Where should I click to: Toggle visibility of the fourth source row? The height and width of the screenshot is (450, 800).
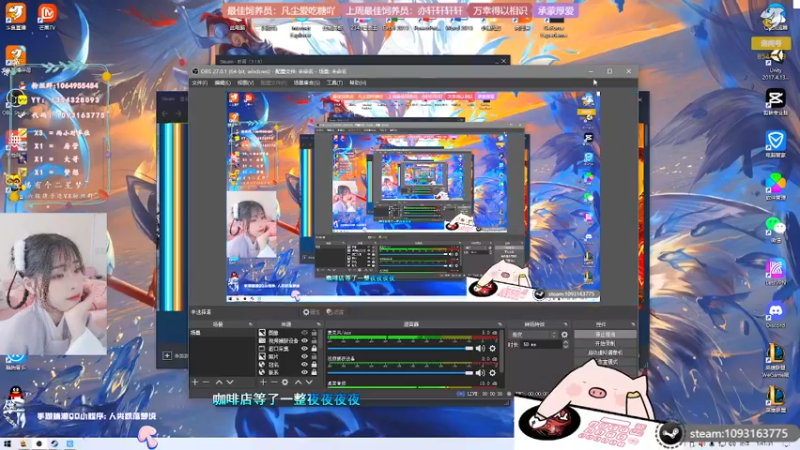point(305,357)
